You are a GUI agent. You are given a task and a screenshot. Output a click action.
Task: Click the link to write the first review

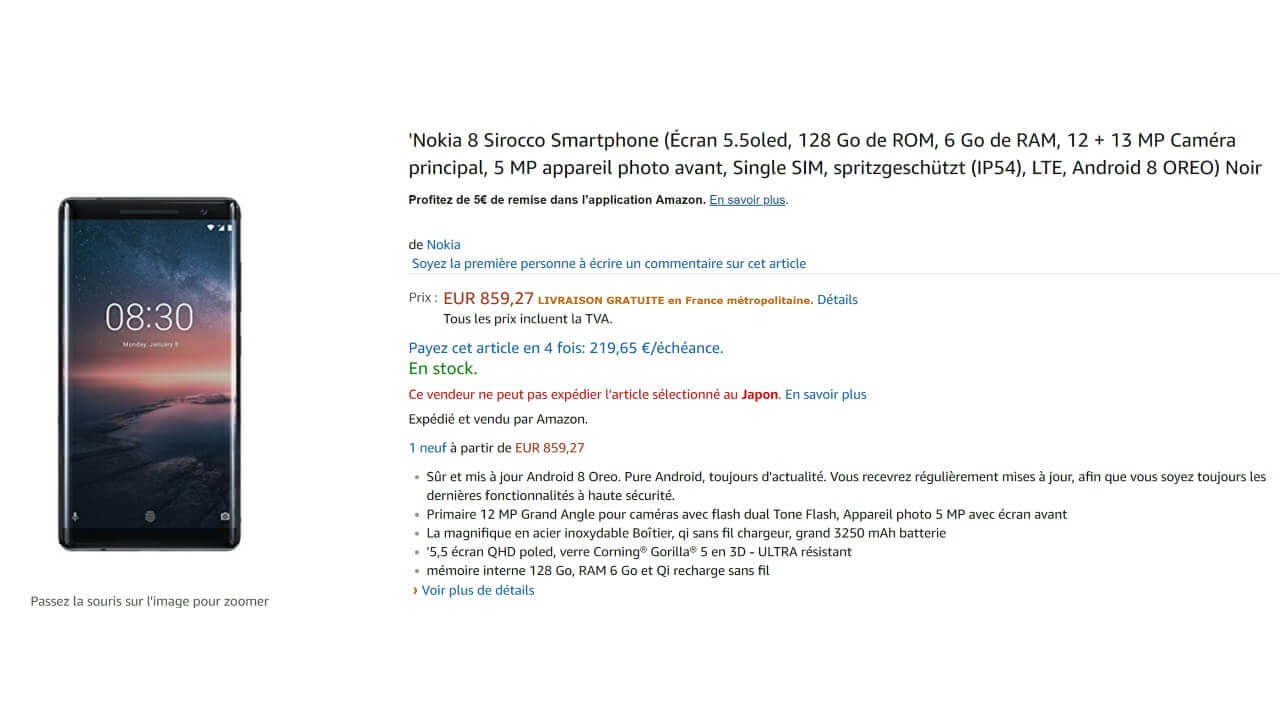(608, 264)
